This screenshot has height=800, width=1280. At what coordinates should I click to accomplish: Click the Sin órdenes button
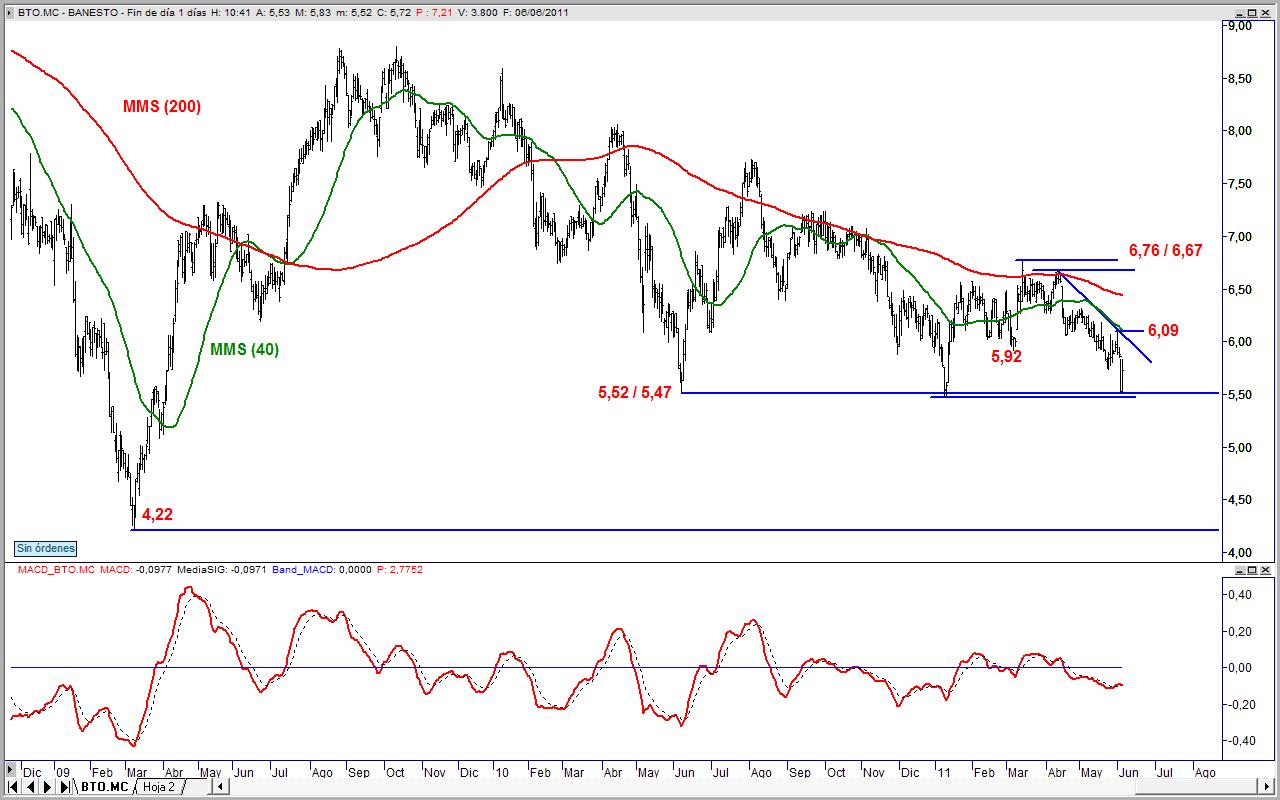[45, 548]
